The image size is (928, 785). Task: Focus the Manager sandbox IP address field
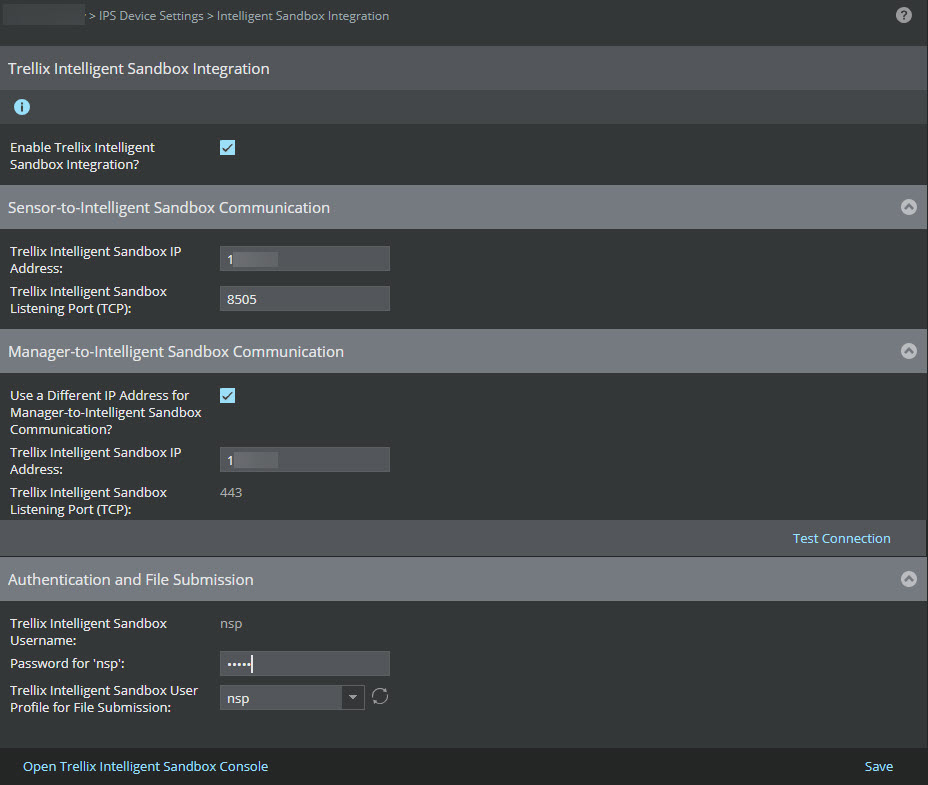tap(305, 460)
